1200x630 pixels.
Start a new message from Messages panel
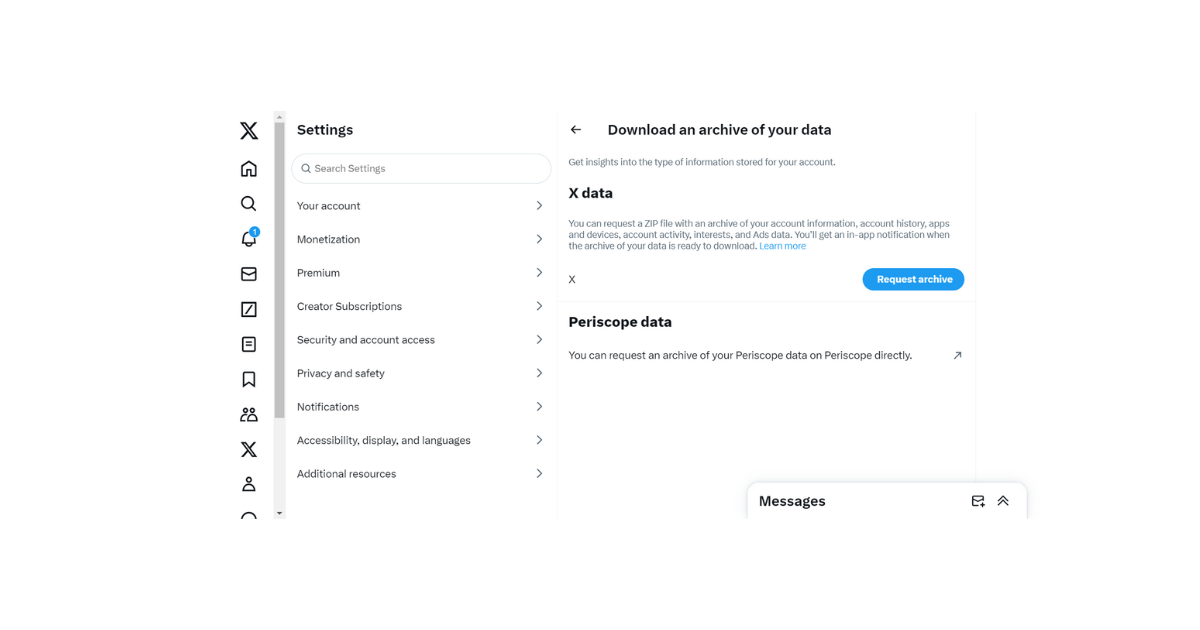pyautogui.click(x=978, y=501)
